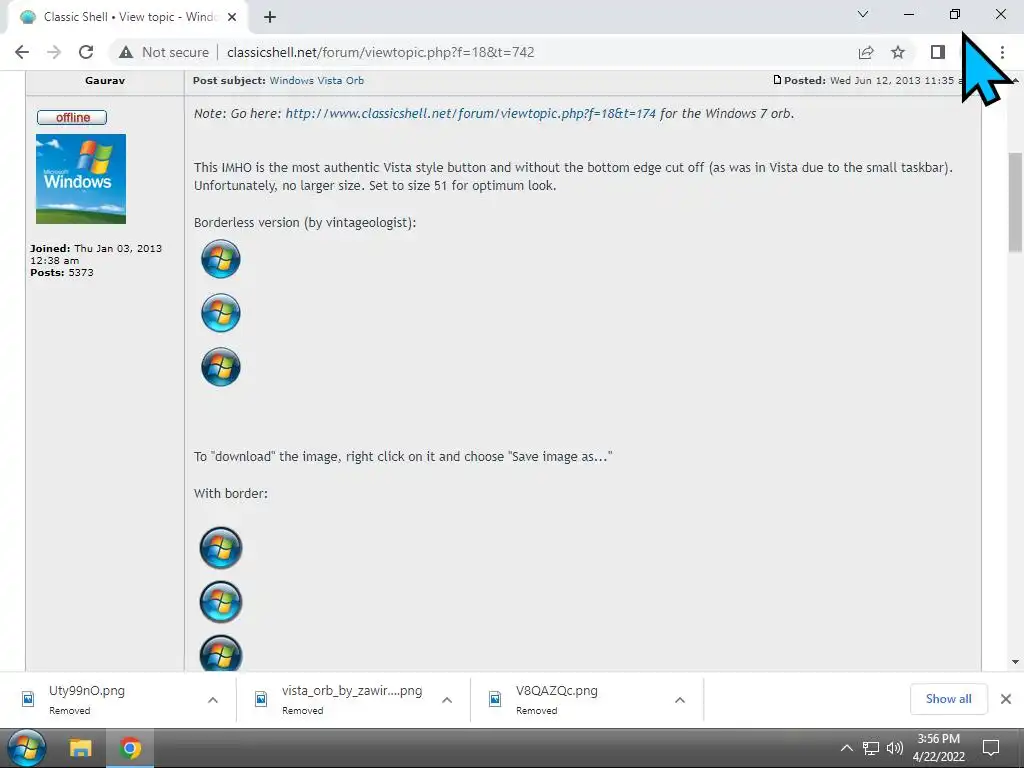Bookmark this page with star icon
1024x768 pixels.
pyautogui.click(x=898, y=52)
